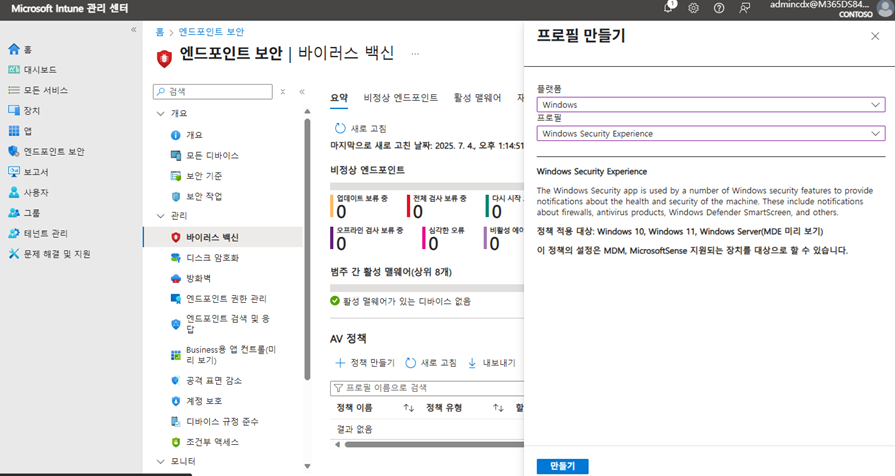Select 조건부 액세스 in submenu

(204, 442)
